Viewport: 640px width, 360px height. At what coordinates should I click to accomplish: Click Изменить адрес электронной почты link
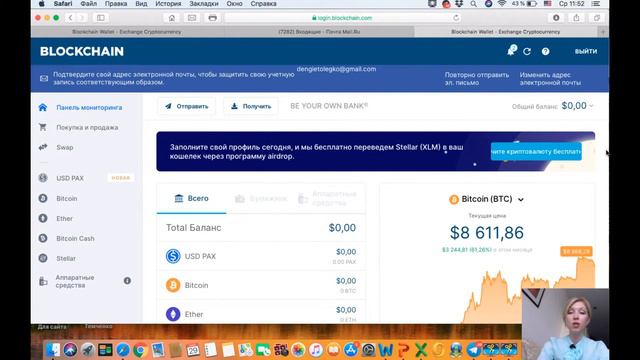[x=550, y=79]
